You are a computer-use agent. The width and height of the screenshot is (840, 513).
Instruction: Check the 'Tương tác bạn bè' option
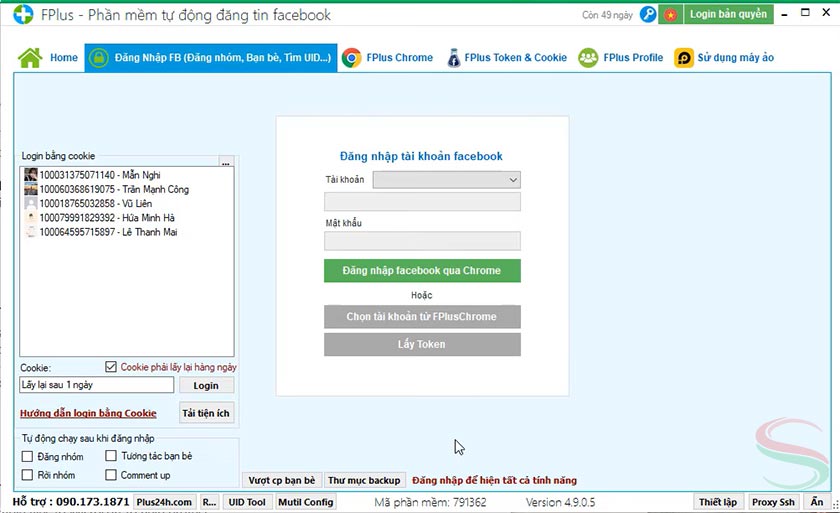(x=111, y=457)
